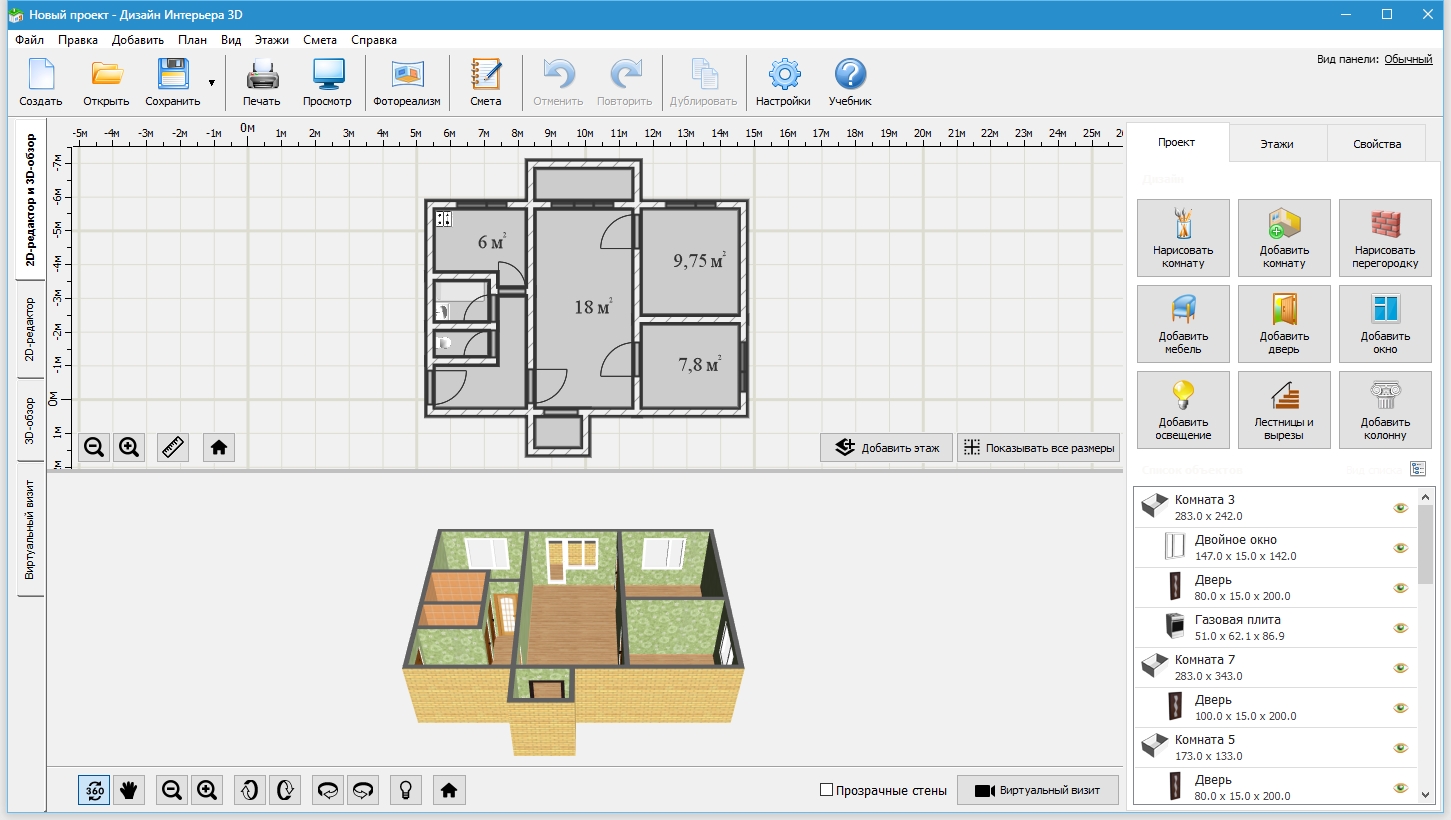1451x820 pixels.
Task: Rotate 3D view left arrow icon
Action: (x=328, y=790)
